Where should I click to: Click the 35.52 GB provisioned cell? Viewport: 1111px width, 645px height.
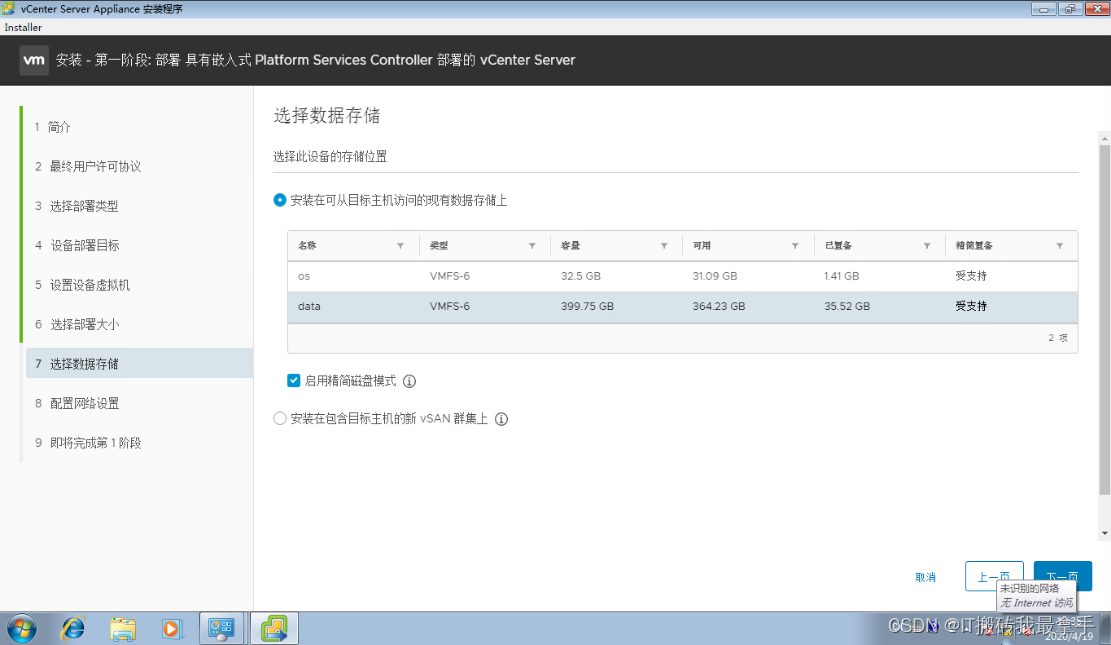[847, 307]
